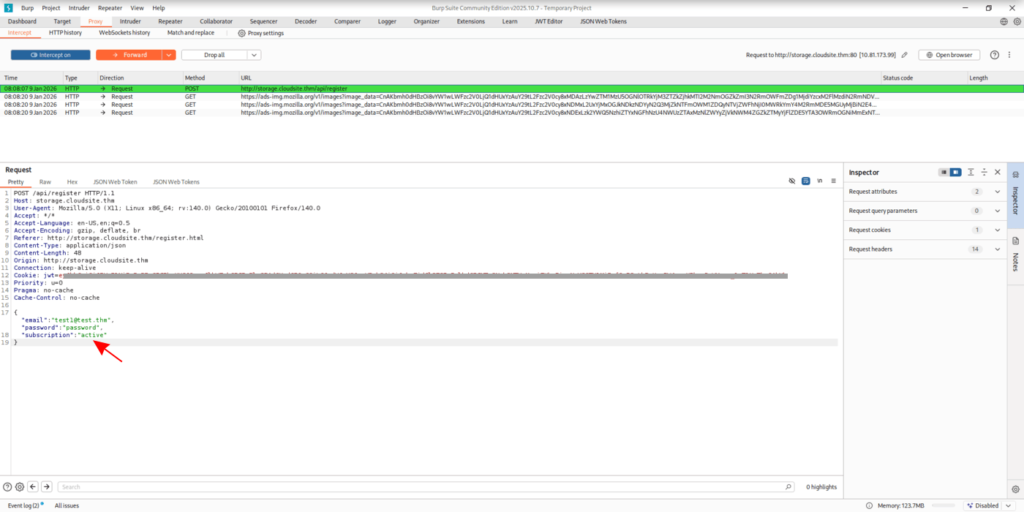
Task: Click into the request Search field
Action: coord(400,487)
